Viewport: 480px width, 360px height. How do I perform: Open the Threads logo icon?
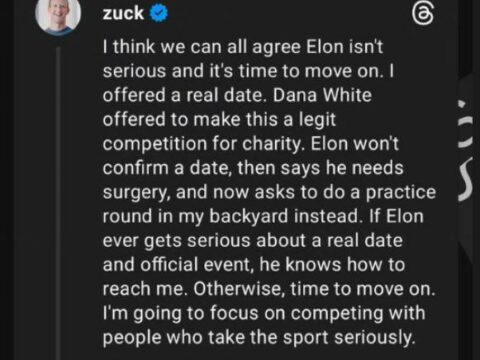(423, 14)
